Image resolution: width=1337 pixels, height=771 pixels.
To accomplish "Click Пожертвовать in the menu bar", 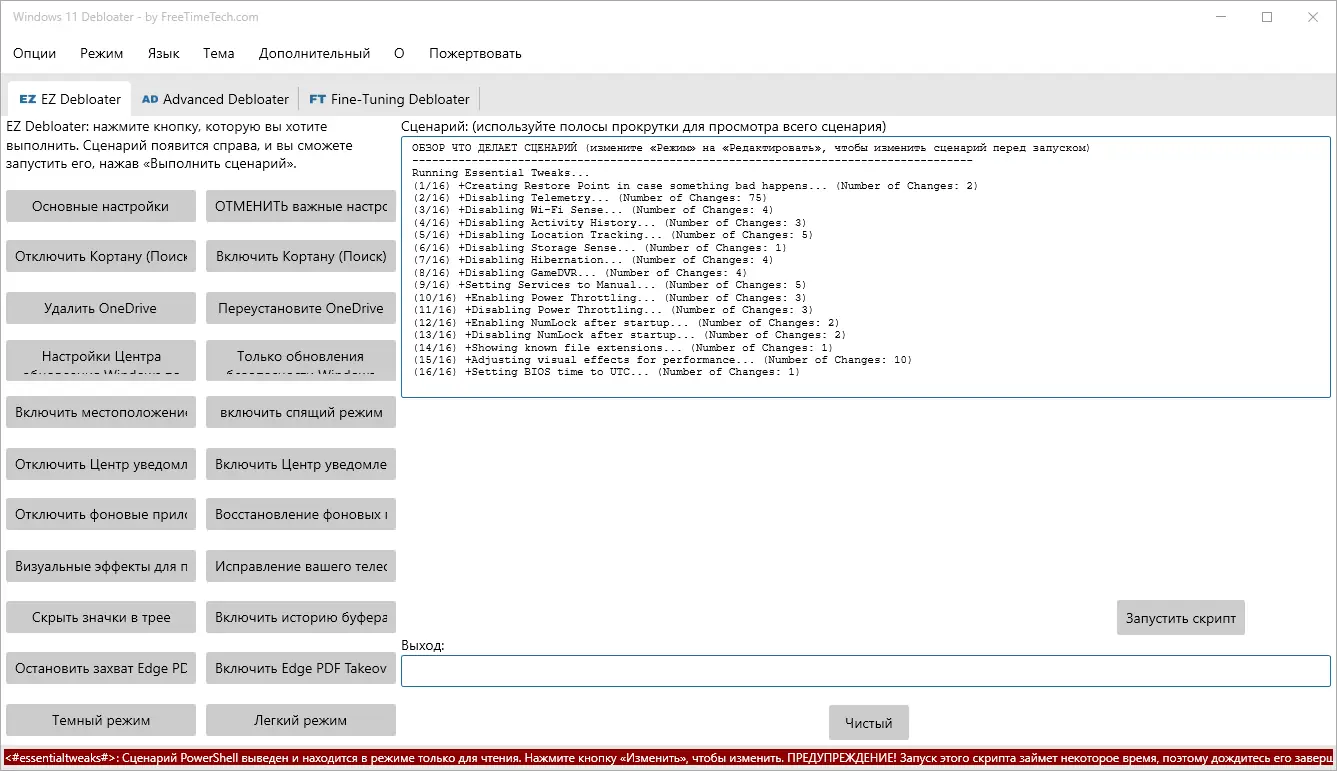I will click(x=474, y=53).
